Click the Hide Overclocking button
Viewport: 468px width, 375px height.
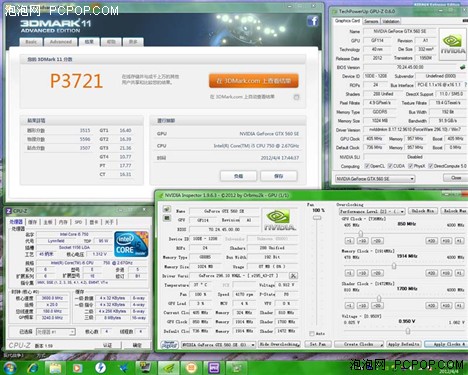(x=279, y=344)
